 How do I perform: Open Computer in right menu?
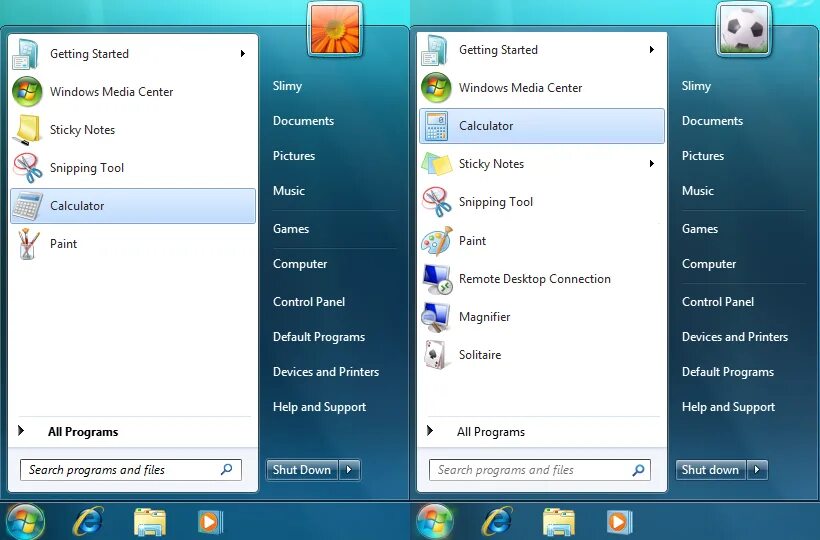click(709, 264)
